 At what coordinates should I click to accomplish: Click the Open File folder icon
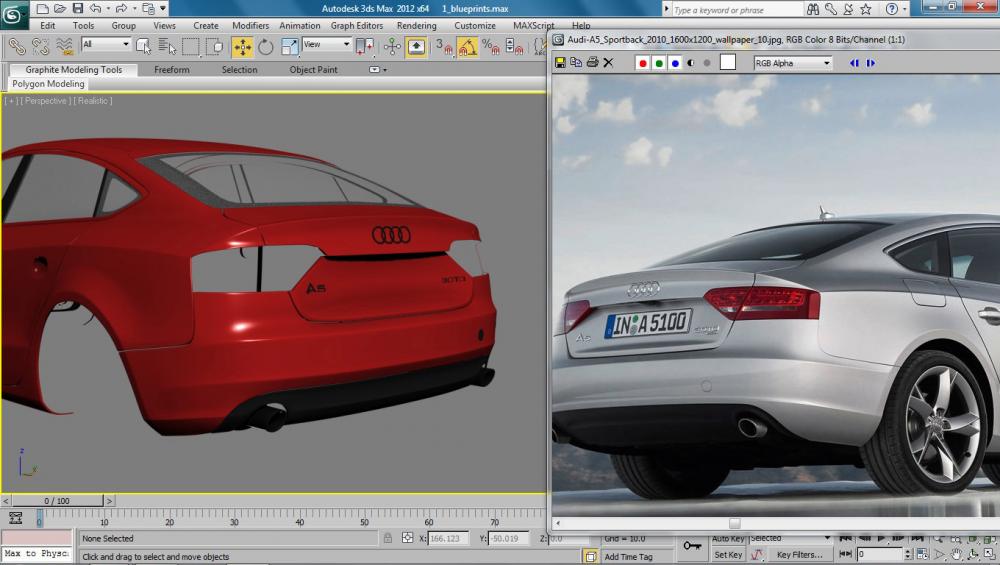point(60,8)
